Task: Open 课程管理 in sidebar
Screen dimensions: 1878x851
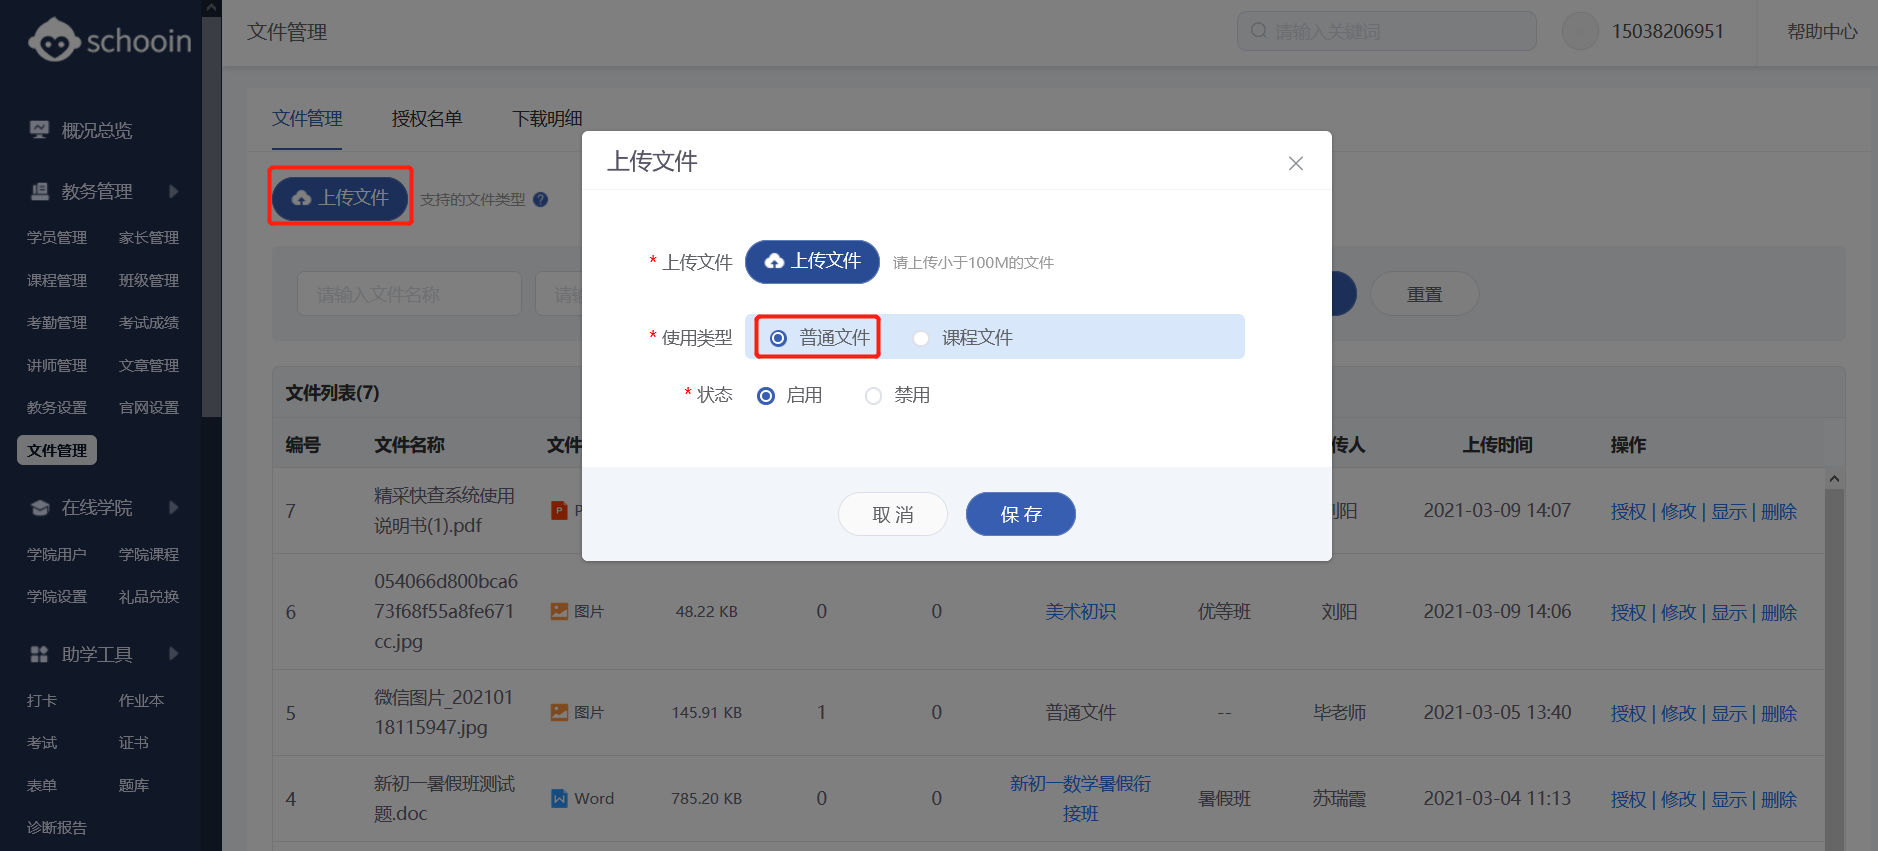Action: [57, 281]
